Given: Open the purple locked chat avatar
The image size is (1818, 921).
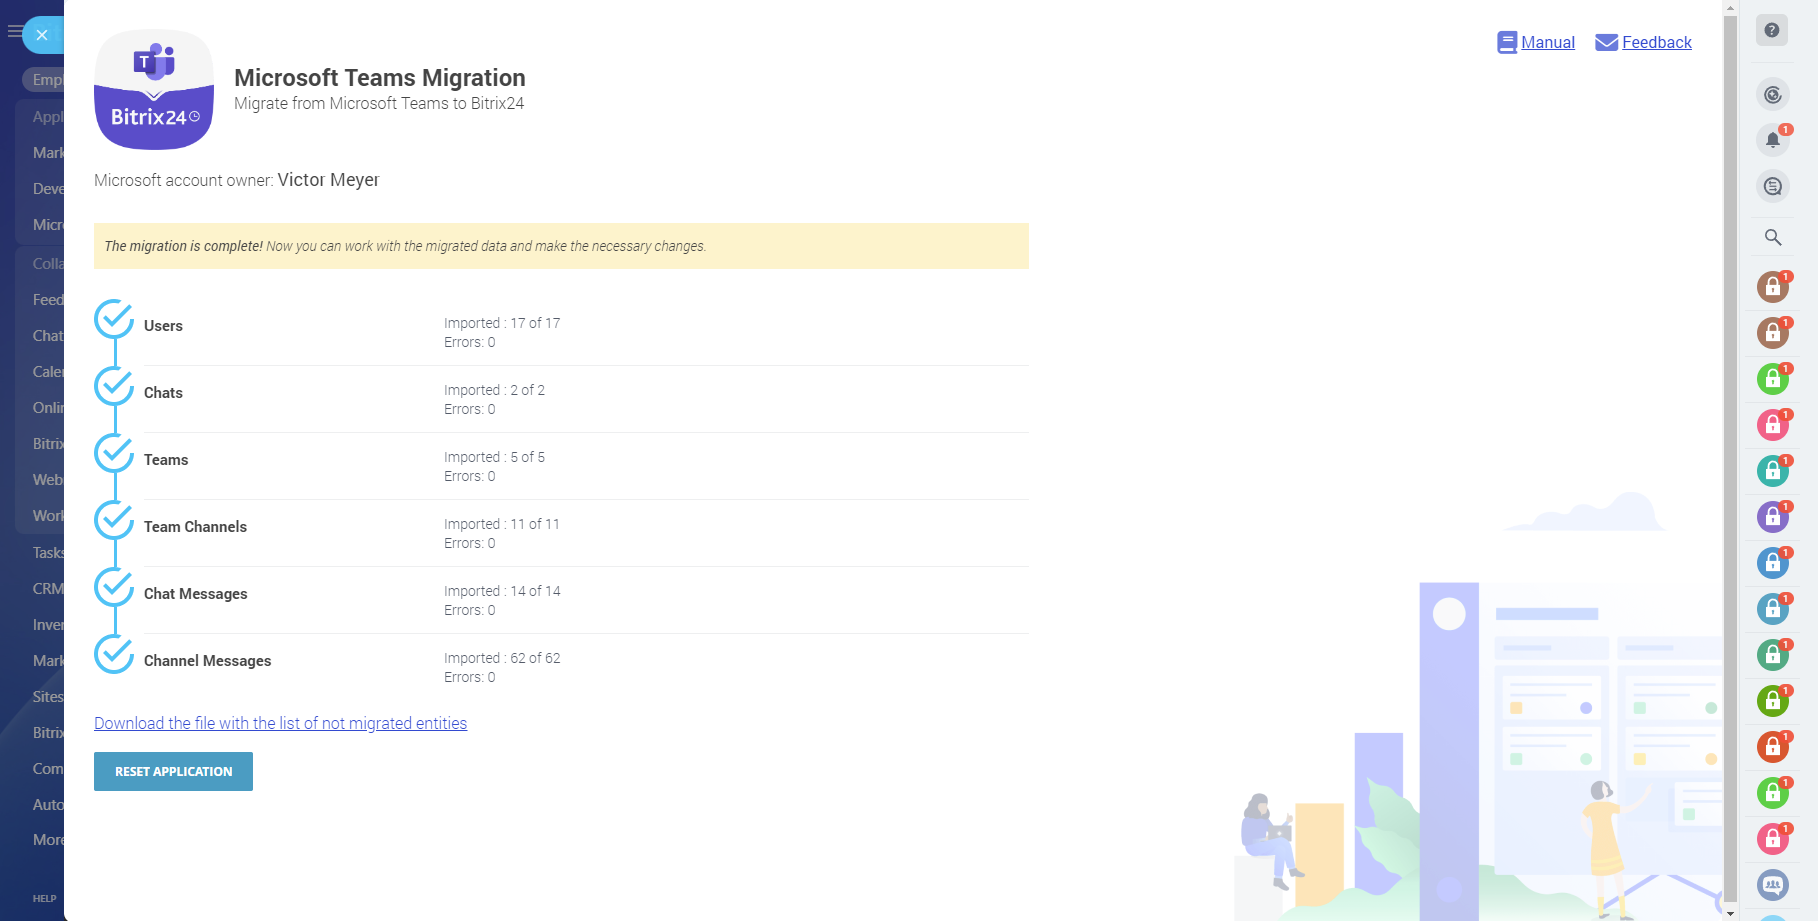Looking at the screenshot, I should click(1773, 517).
